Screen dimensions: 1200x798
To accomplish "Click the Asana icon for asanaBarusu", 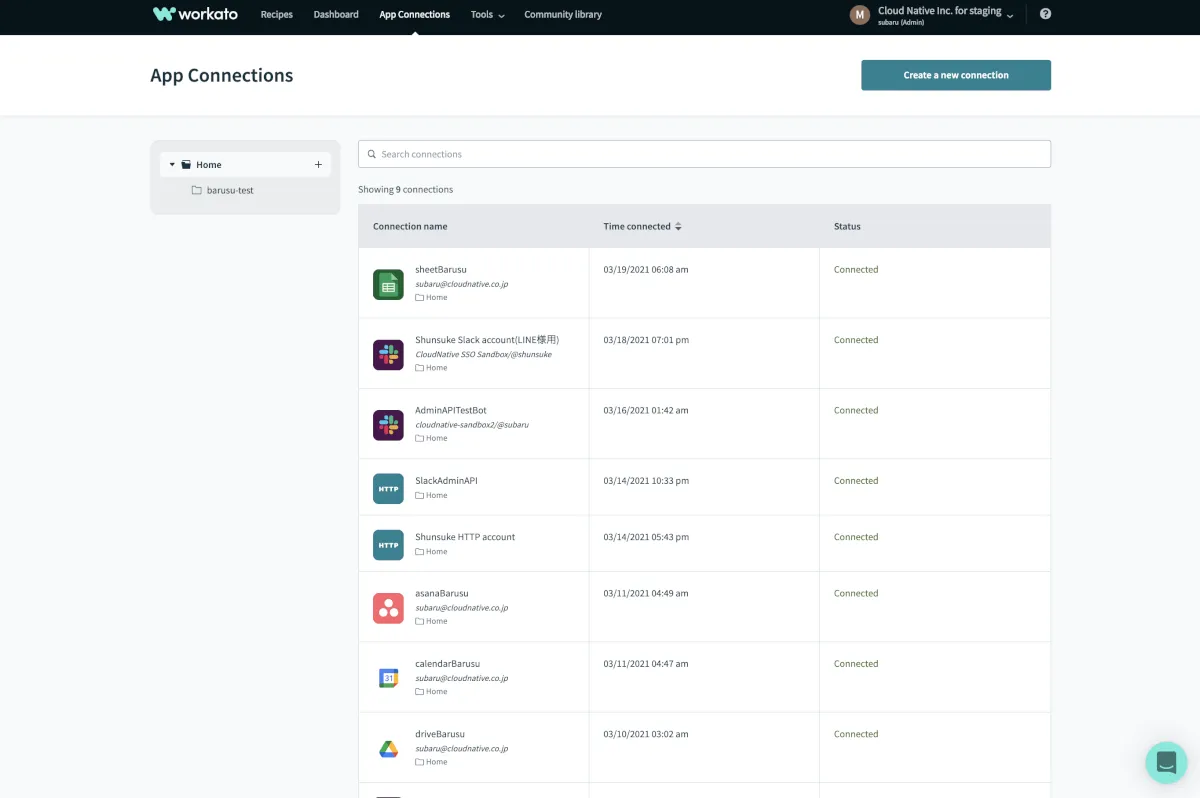I will click(x=388, y=608).
